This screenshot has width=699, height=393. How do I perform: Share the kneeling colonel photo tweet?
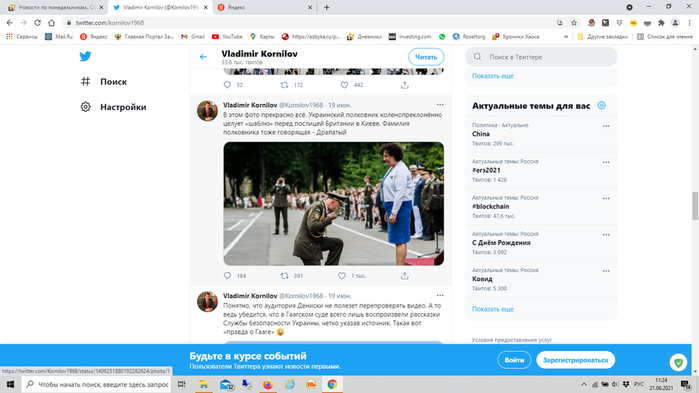tap(404, 276)
